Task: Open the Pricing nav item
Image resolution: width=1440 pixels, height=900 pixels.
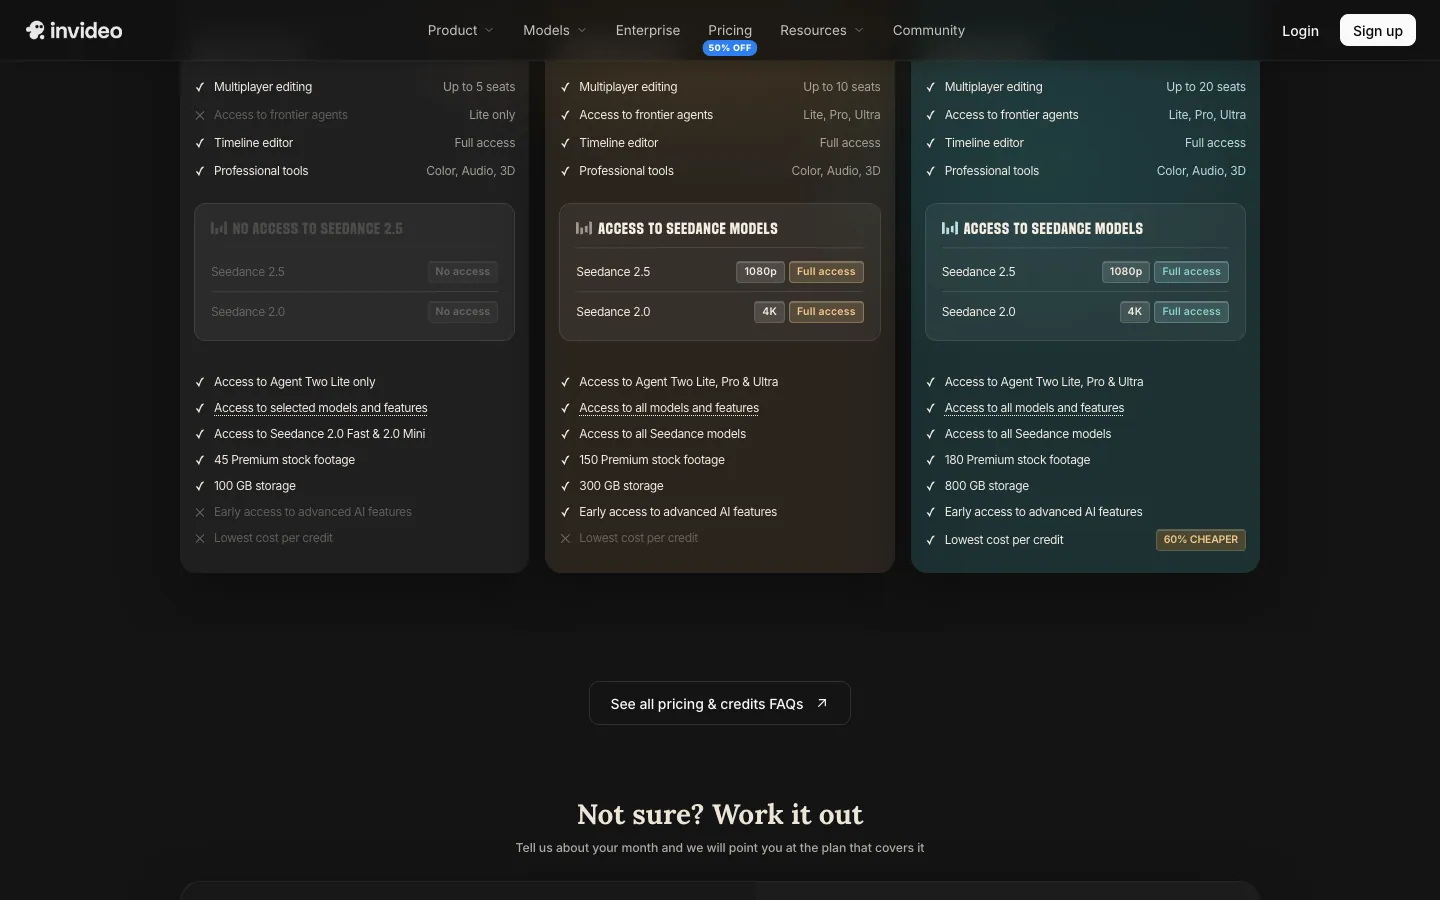Action: pos(730,30)
